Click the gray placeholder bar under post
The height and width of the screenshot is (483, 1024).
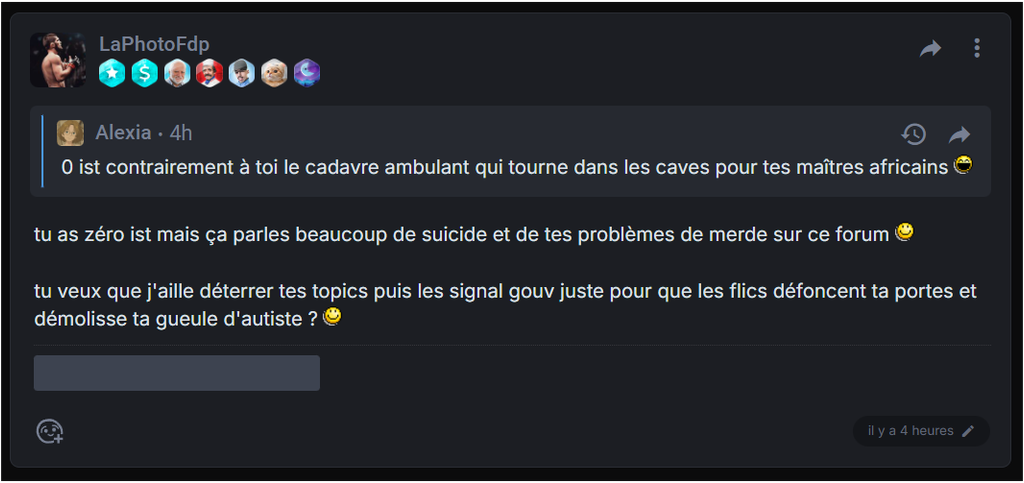[x=177, y=373]
